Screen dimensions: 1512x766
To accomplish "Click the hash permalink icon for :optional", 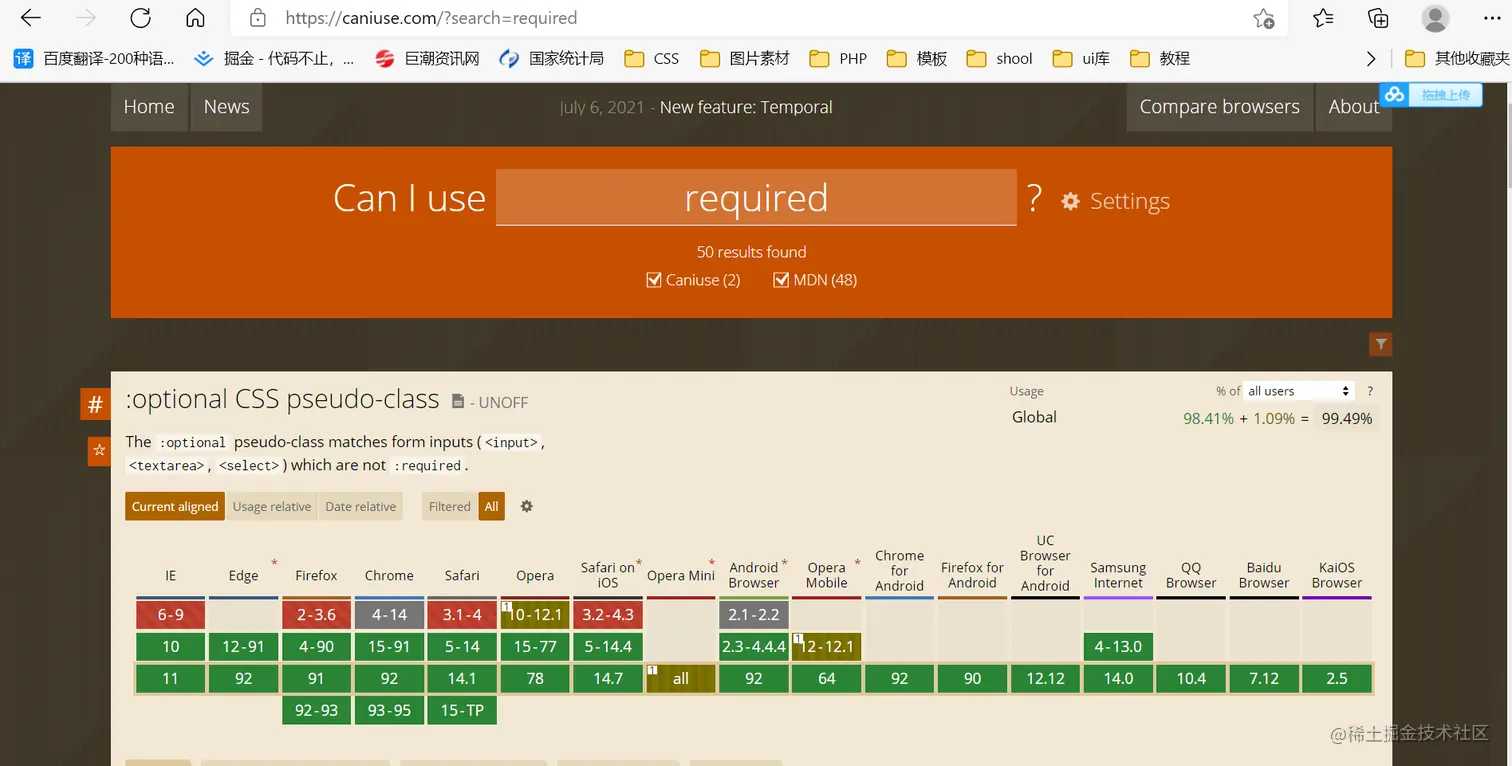I will coord(95,404).
